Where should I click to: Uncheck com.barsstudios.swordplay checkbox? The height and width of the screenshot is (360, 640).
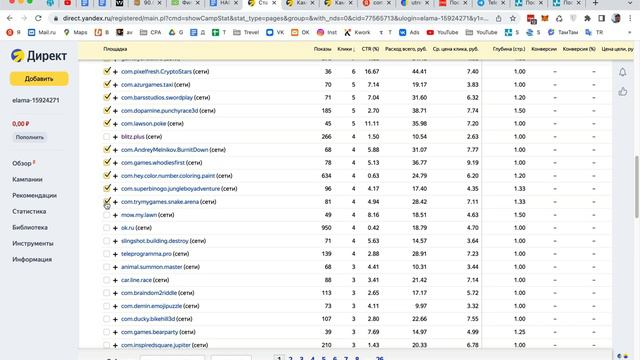pyautogui.click(x=107, y=97)
